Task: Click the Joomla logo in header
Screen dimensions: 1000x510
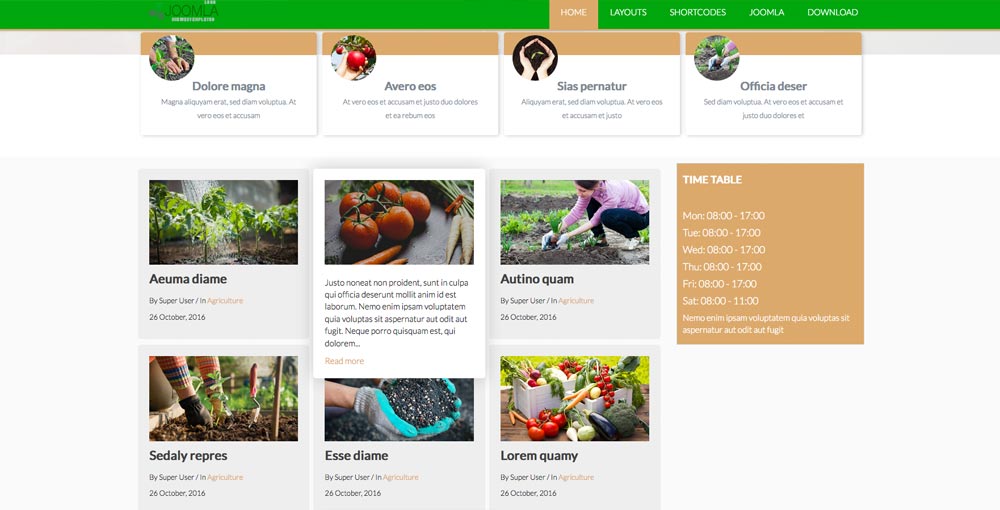Action: tap(184, 11)
